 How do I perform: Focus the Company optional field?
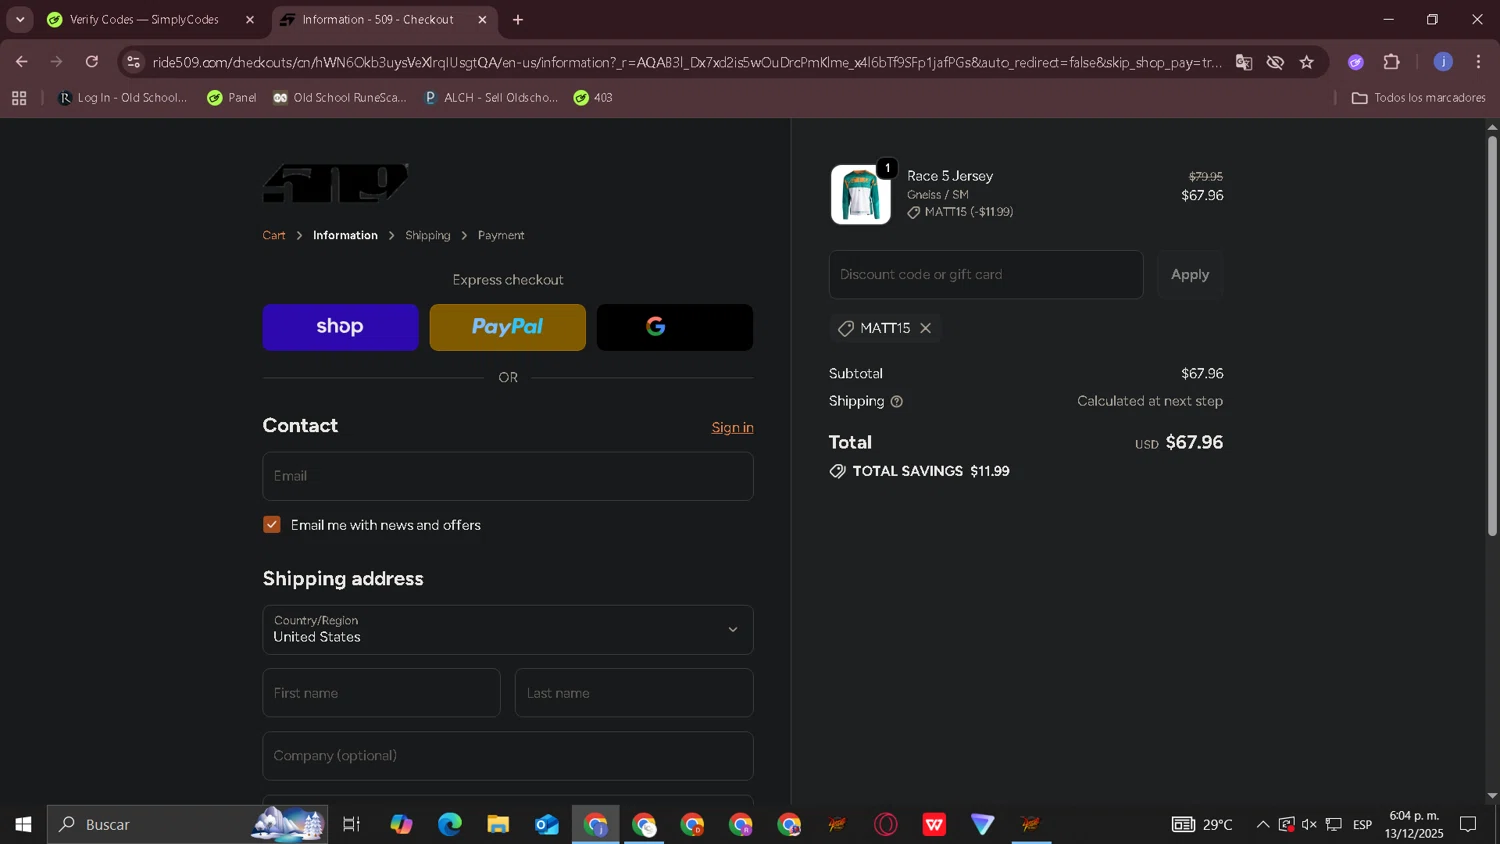click(x=508, y=756)
